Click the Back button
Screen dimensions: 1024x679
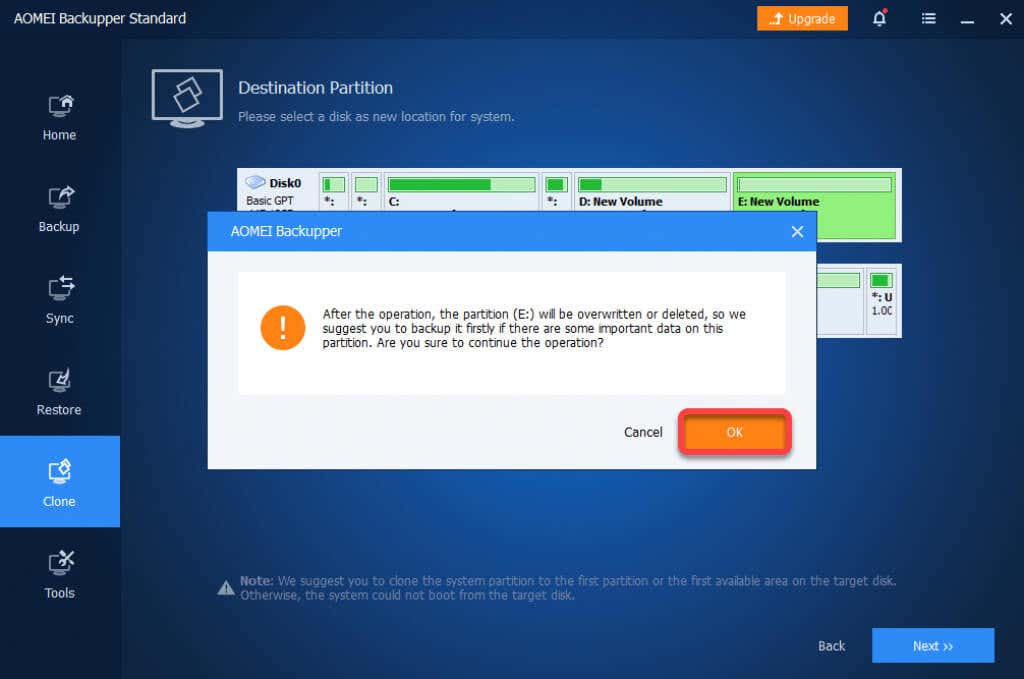click(x=831, y=646)
